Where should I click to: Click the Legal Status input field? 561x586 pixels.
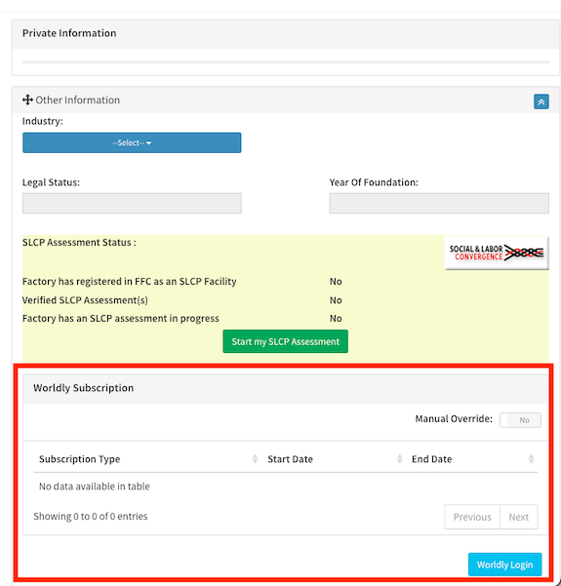click(132, 203)
